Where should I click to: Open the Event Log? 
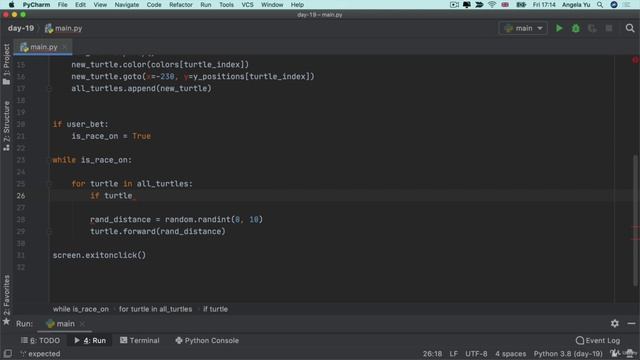(598, 340)
